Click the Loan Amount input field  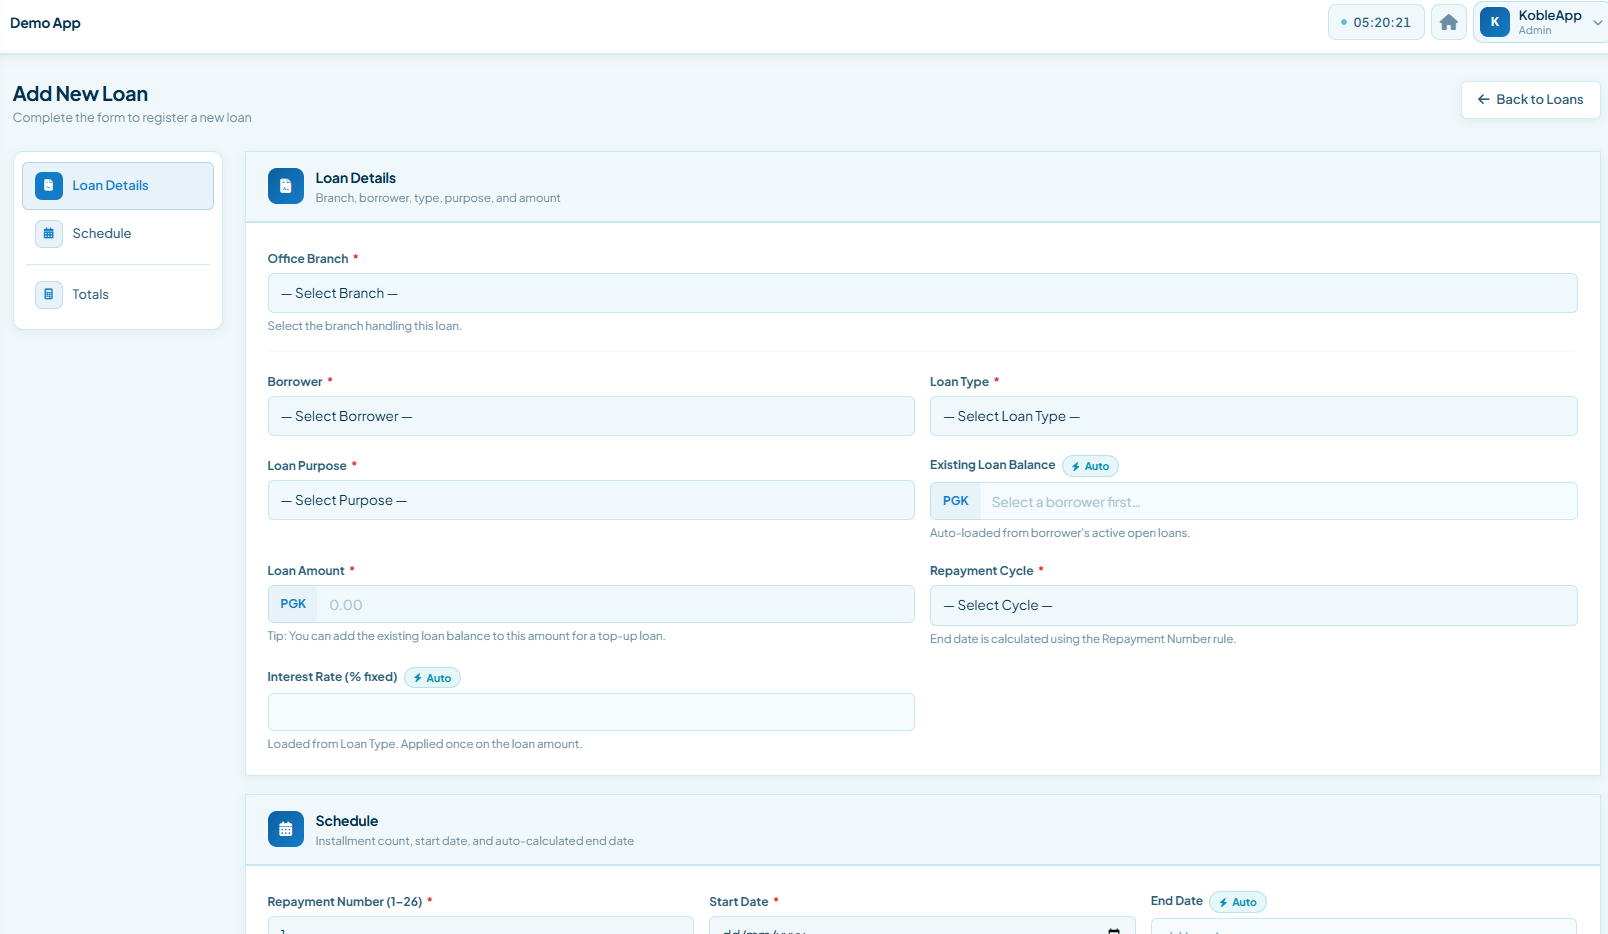(614, 605)
